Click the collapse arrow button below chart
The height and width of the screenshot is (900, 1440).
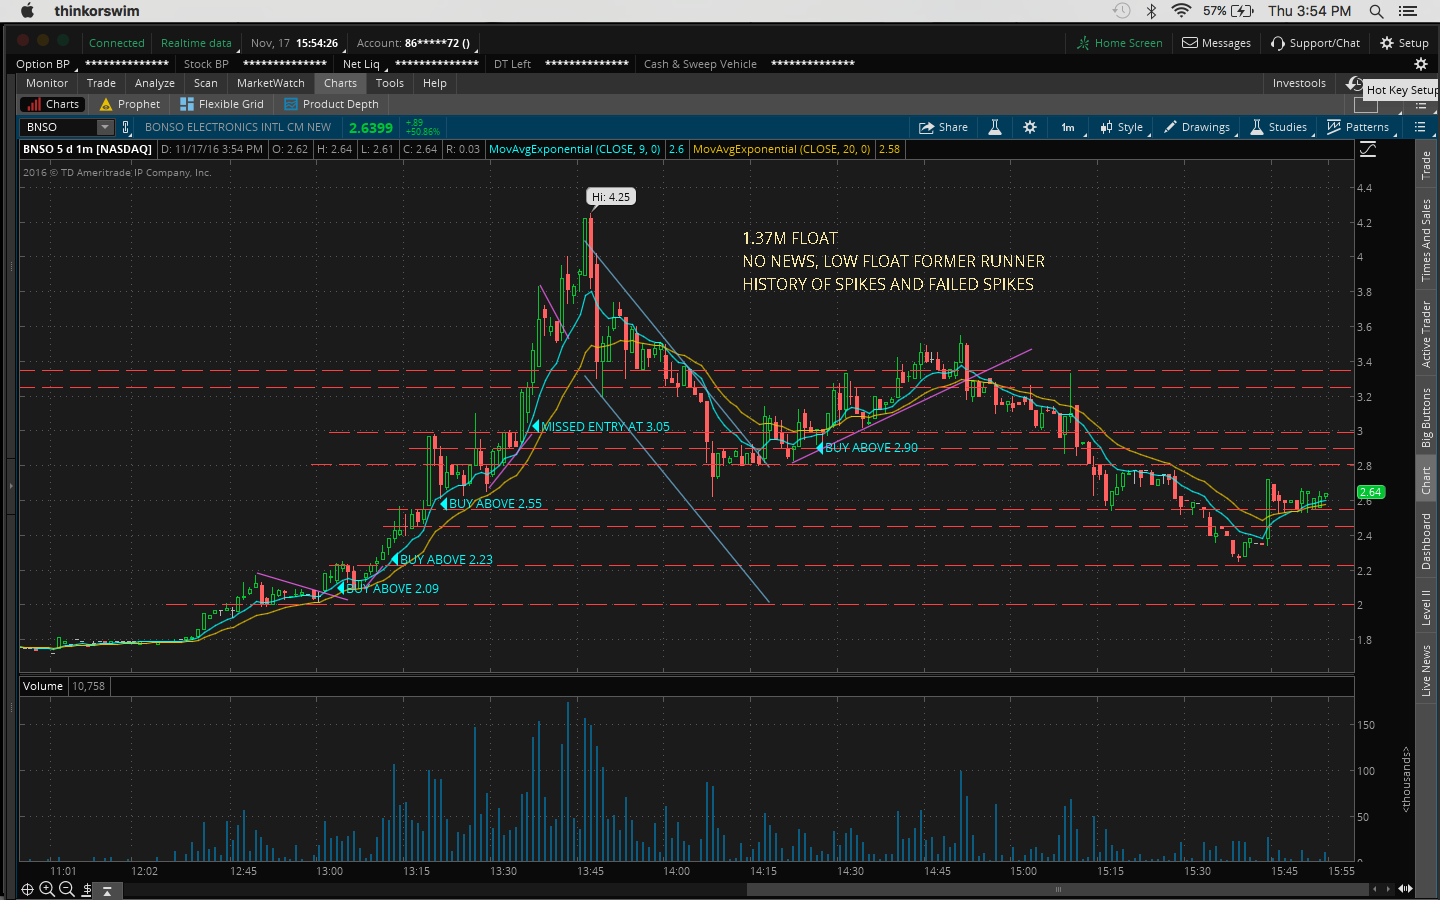click(108, 890)
